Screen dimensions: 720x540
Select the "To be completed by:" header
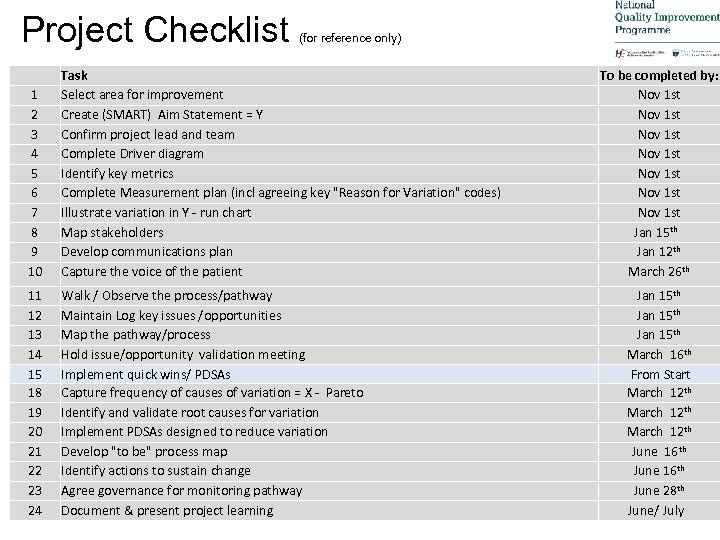point(658,75)
